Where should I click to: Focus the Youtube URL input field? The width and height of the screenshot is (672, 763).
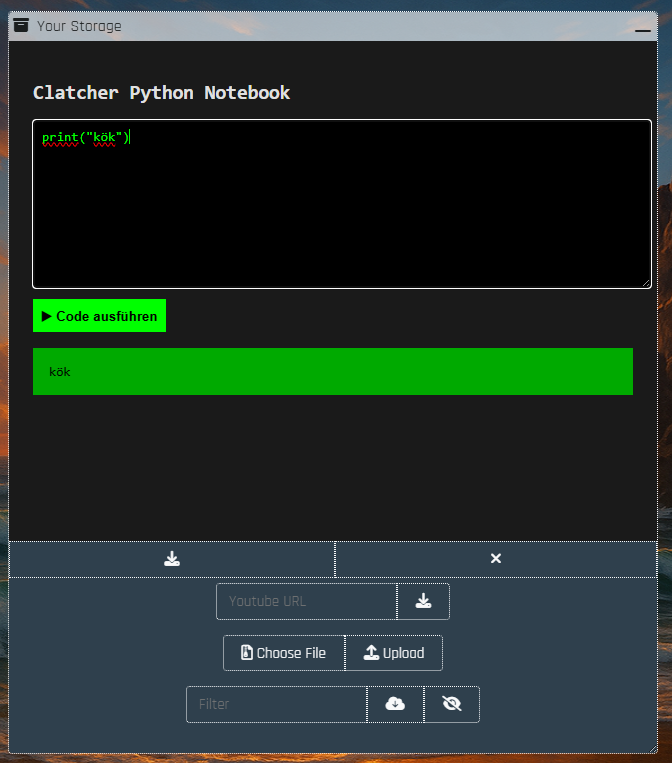point(307,601)
